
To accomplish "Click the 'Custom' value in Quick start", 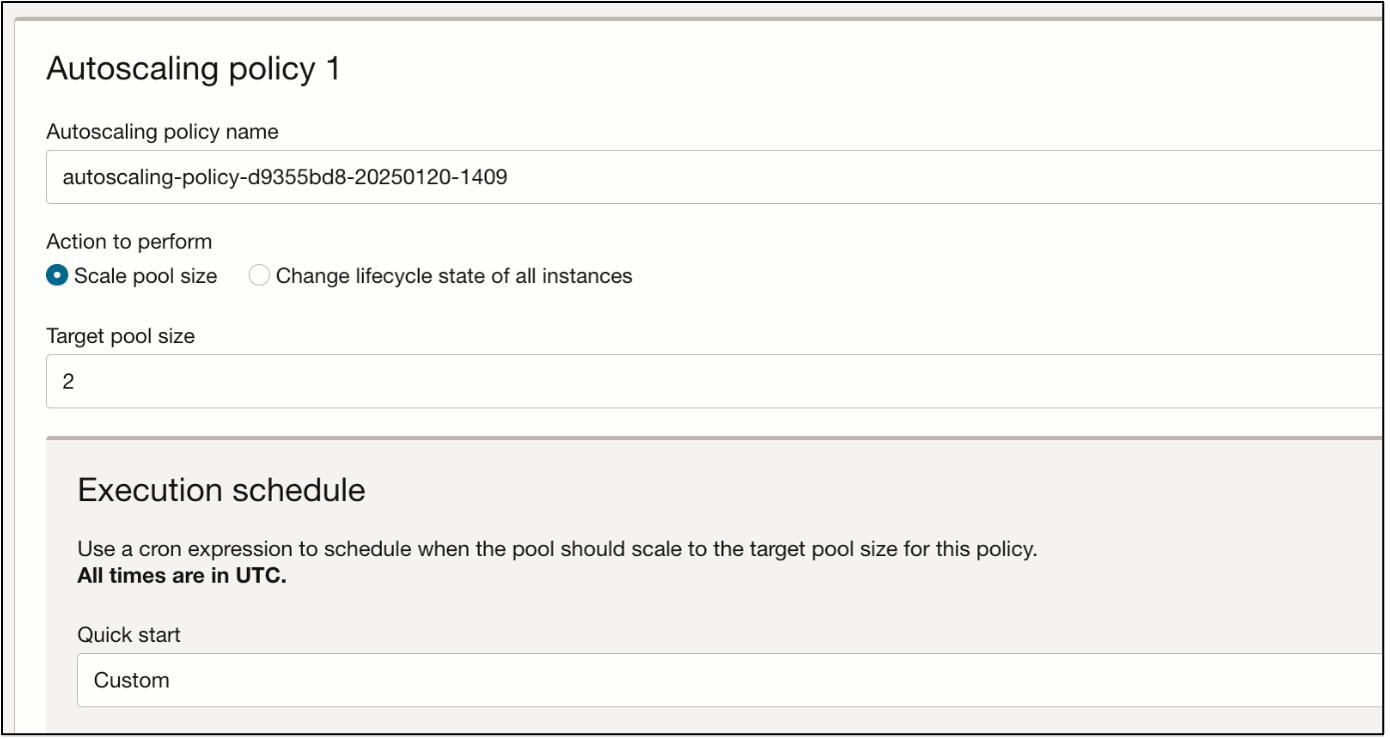I will (x=131, y=680).
